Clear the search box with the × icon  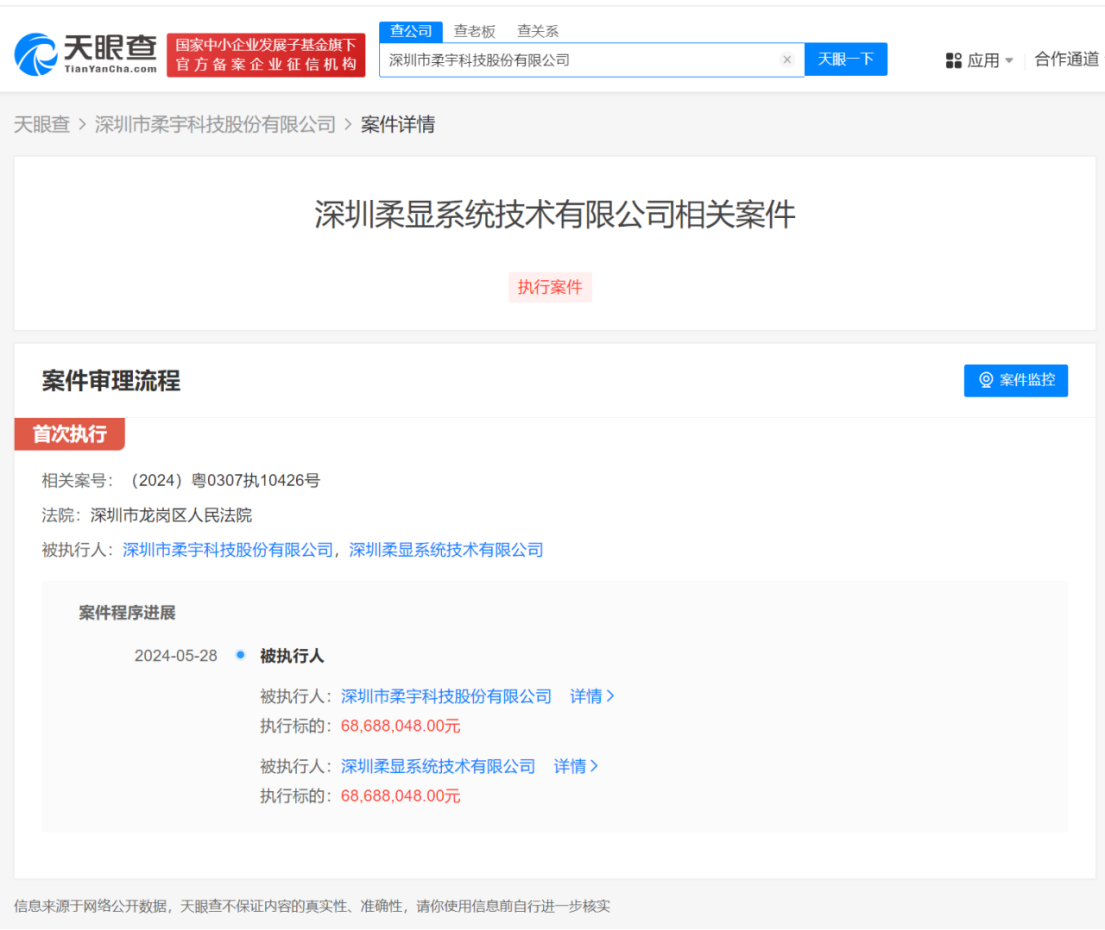click(x=788, y=59)
